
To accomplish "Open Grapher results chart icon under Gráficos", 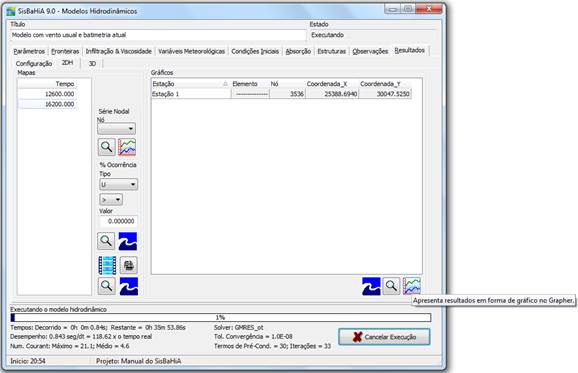I will click(x=412, y=286).
